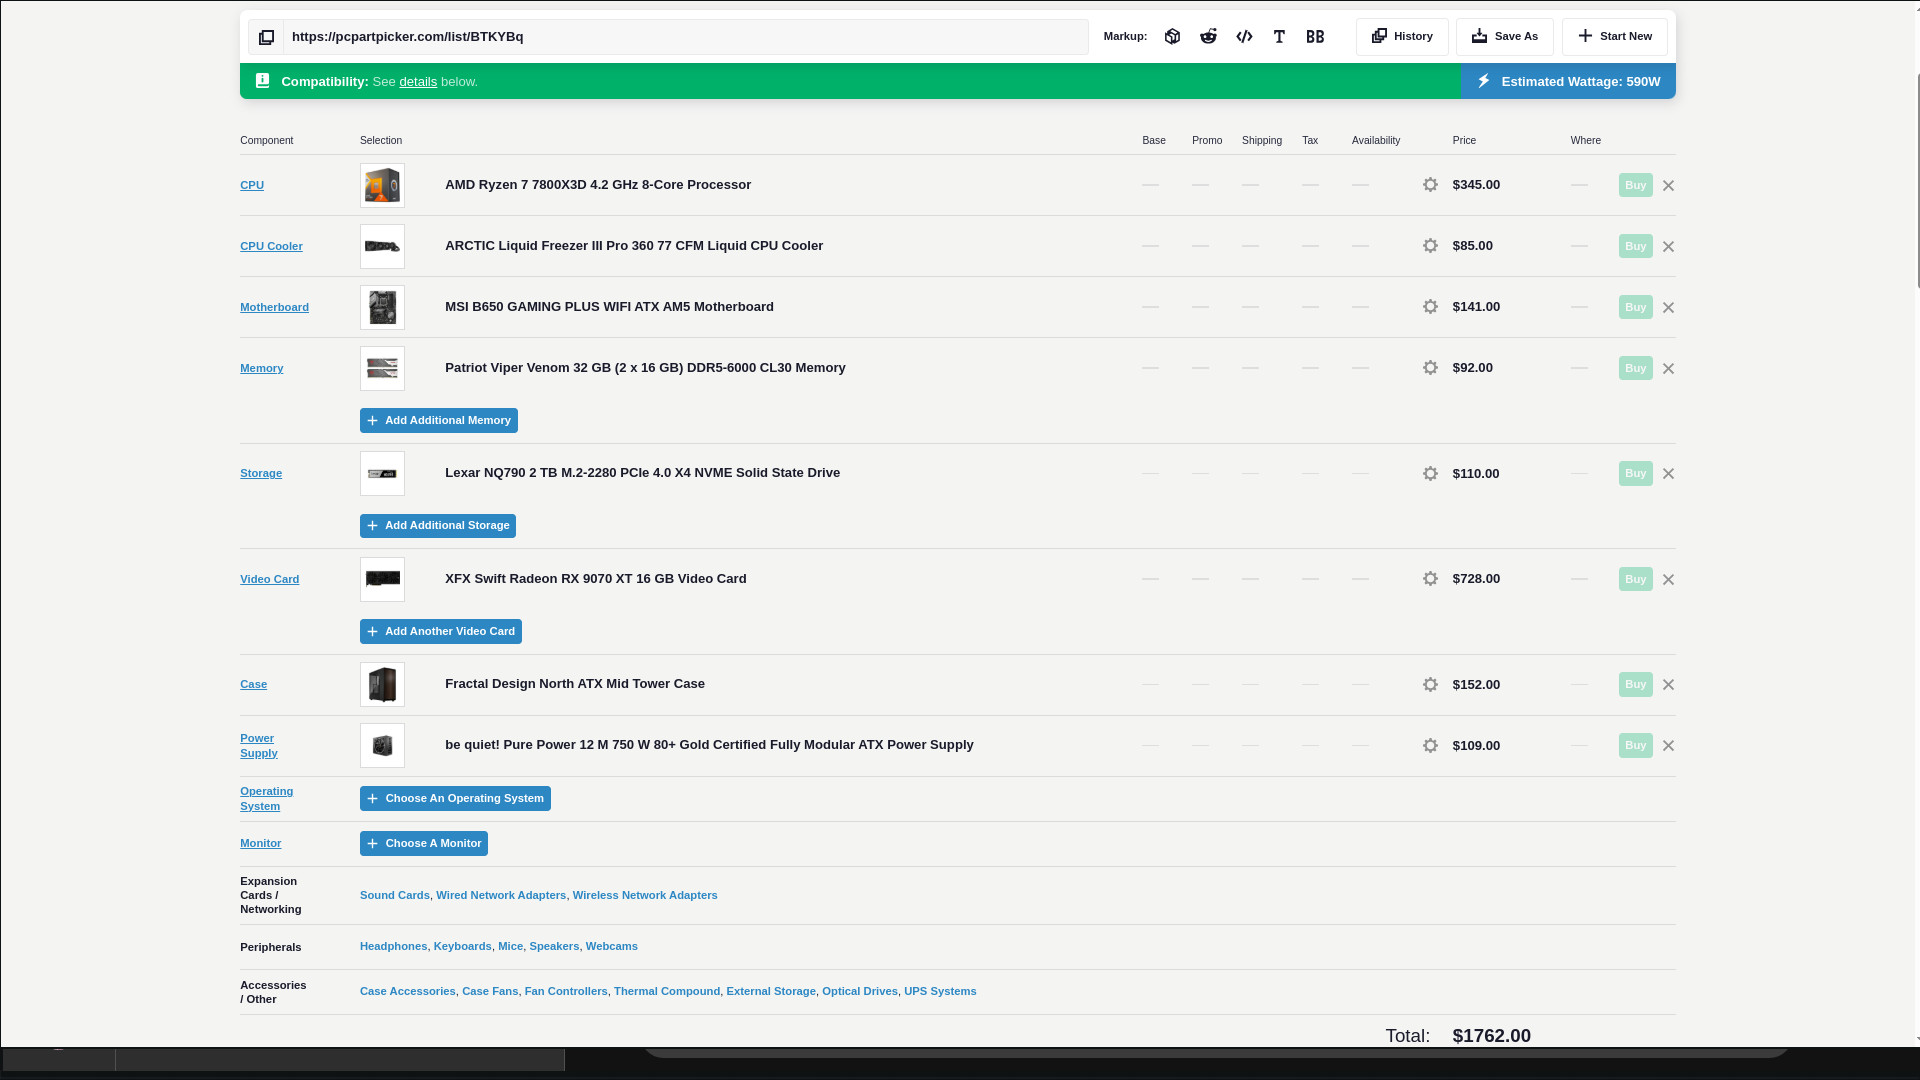Open the Patriot Viper Venom memory product name
The width and height of the screenshot is (1920, 1080).
[645, 368]
